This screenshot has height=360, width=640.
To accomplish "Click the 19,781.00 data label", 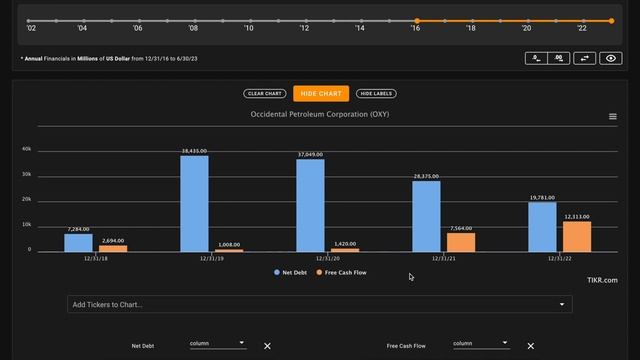I will coord(542,198).
